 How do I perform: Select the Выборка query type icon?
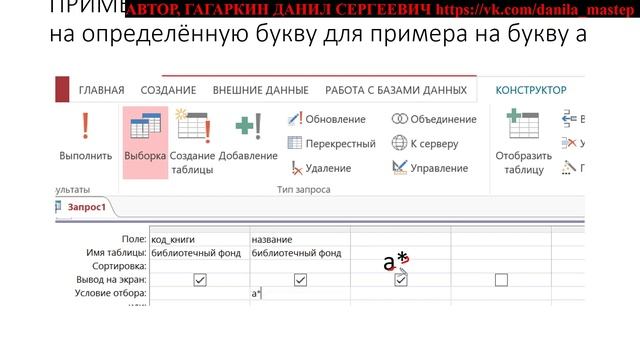(145, 126)
